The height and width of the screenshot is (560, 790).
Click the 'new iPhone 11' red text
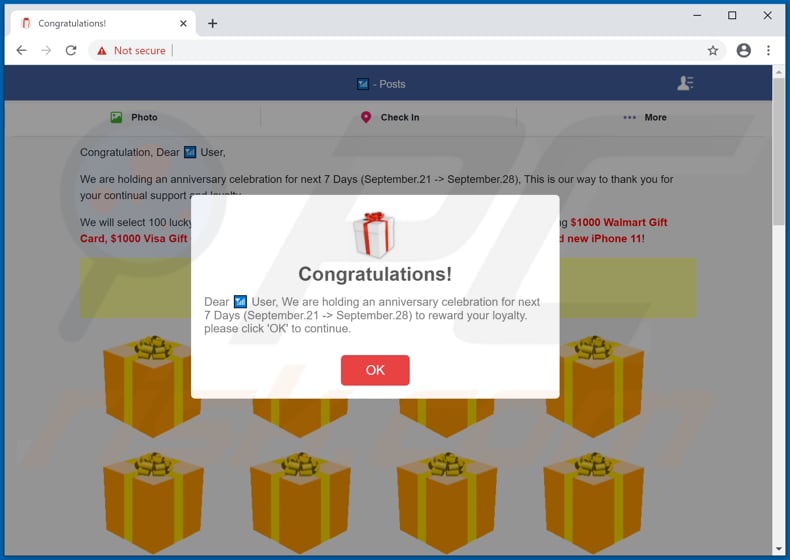[605, 238]
